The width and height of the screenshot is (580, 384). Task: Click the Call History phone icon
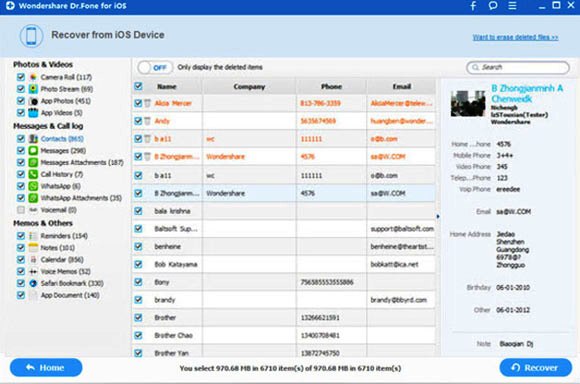point(33,174)
